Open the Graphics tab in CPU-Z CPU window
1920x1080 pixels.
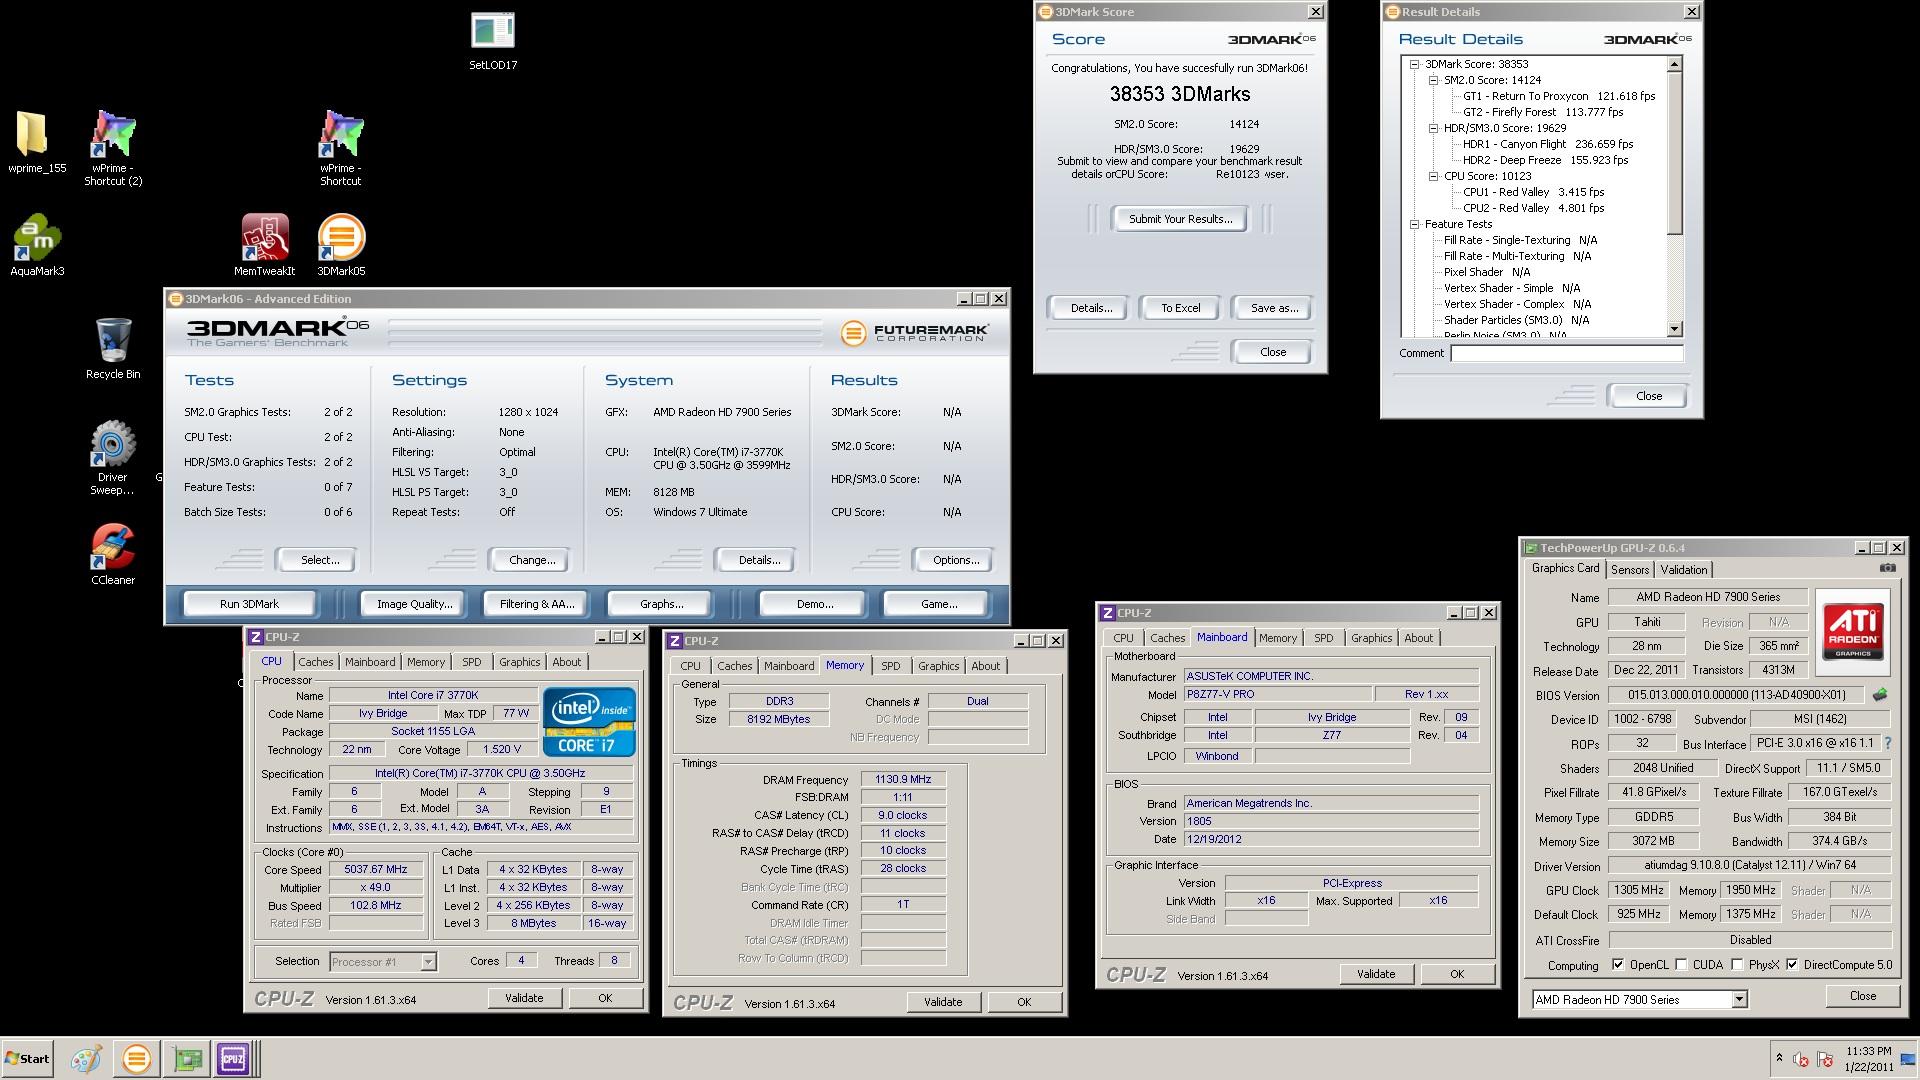point(519,662)
